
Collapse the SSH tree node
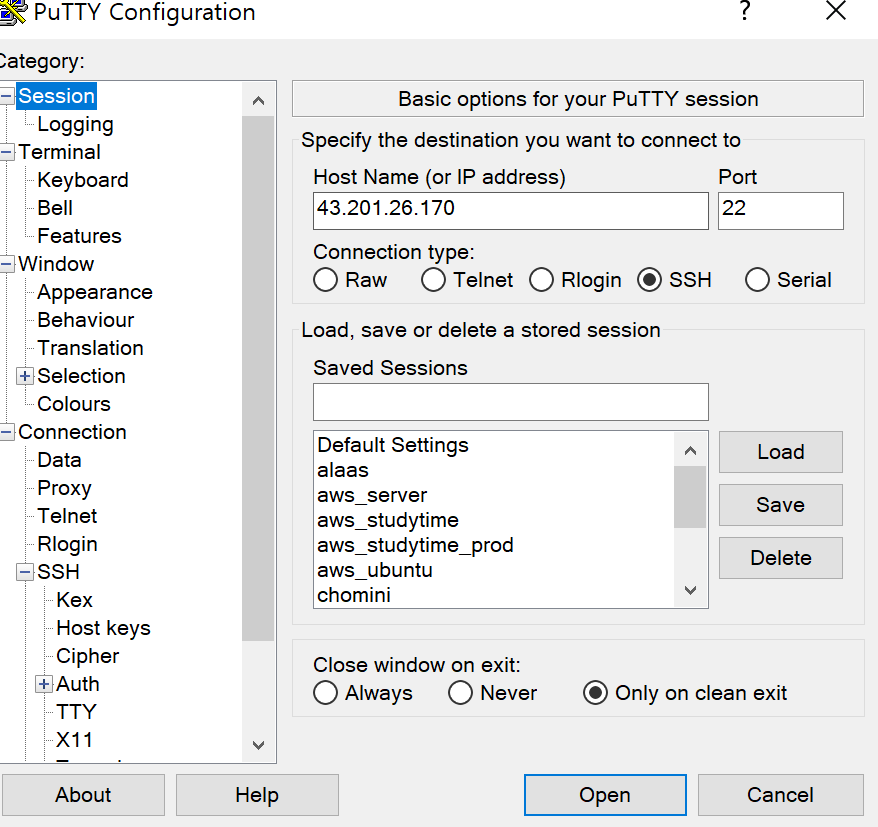(25, 572)
